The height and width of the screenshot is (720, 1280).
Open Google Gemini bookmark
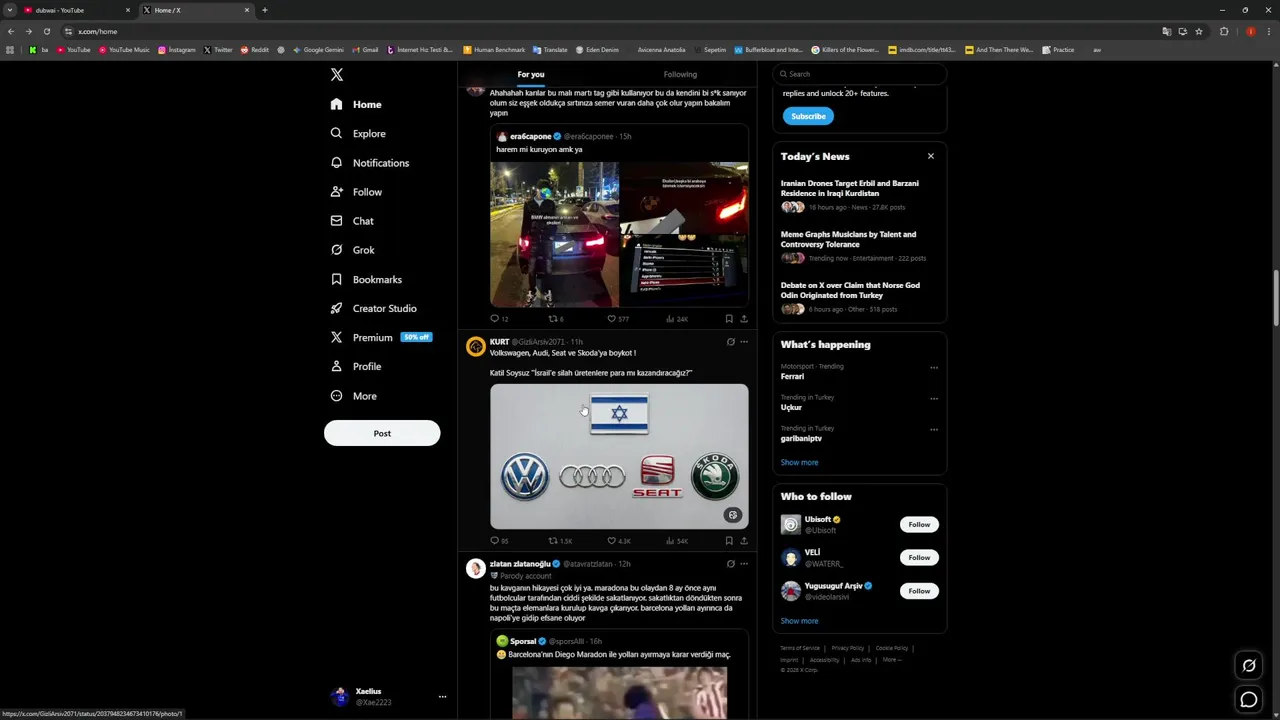coord(318,50)
